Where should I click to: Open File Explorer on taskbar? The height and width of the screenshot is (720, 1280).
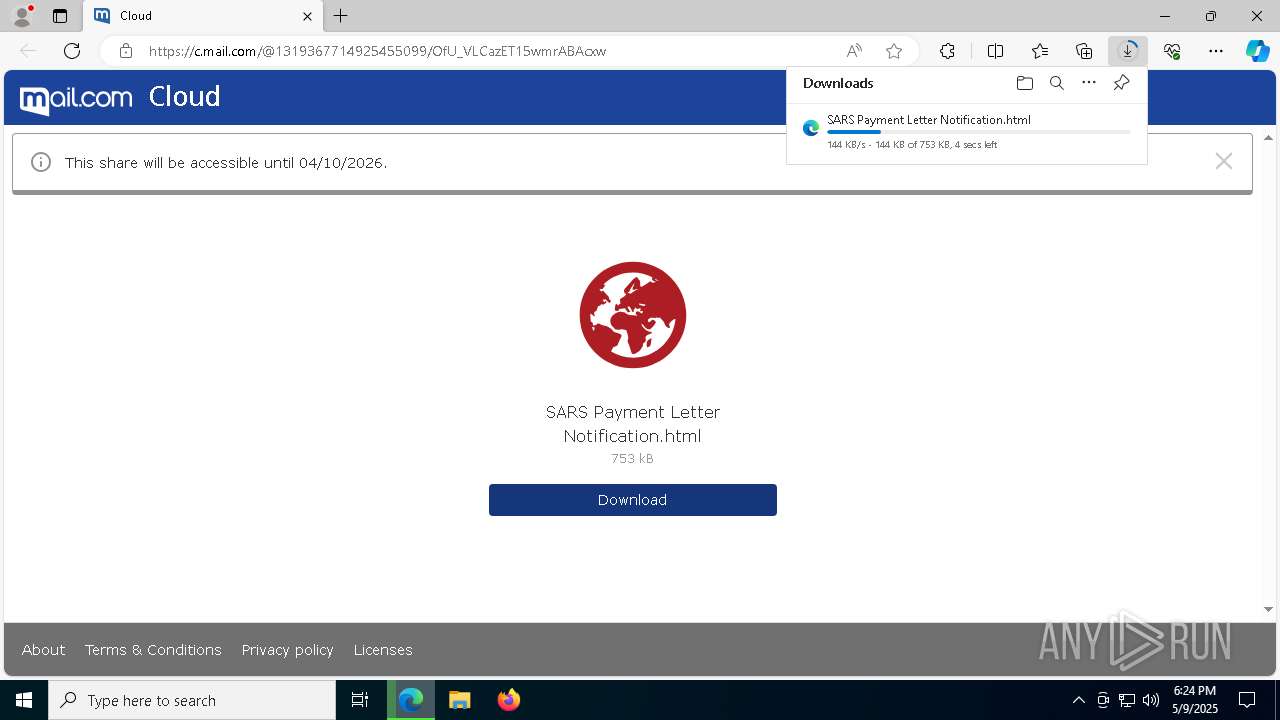pyautogui.click(x=460, y=700)
